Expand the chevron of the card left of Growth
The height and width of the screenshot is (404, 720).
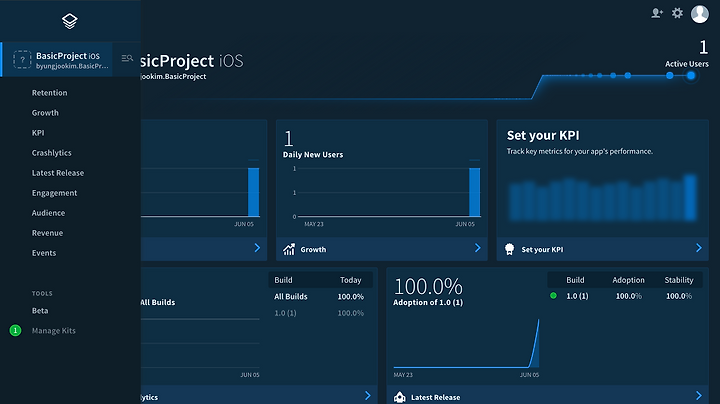coord(257,248)
